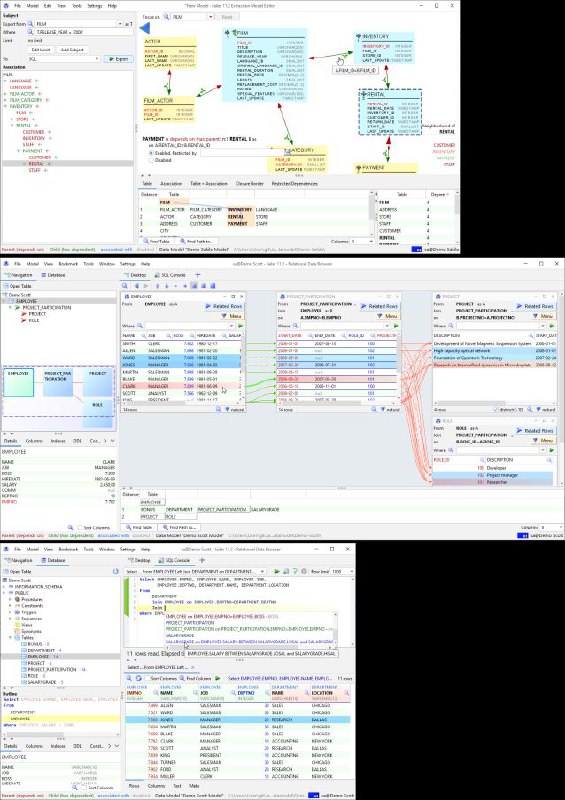Toggle Sort Columns checkbox in SQL results

(x=148, y=679)
